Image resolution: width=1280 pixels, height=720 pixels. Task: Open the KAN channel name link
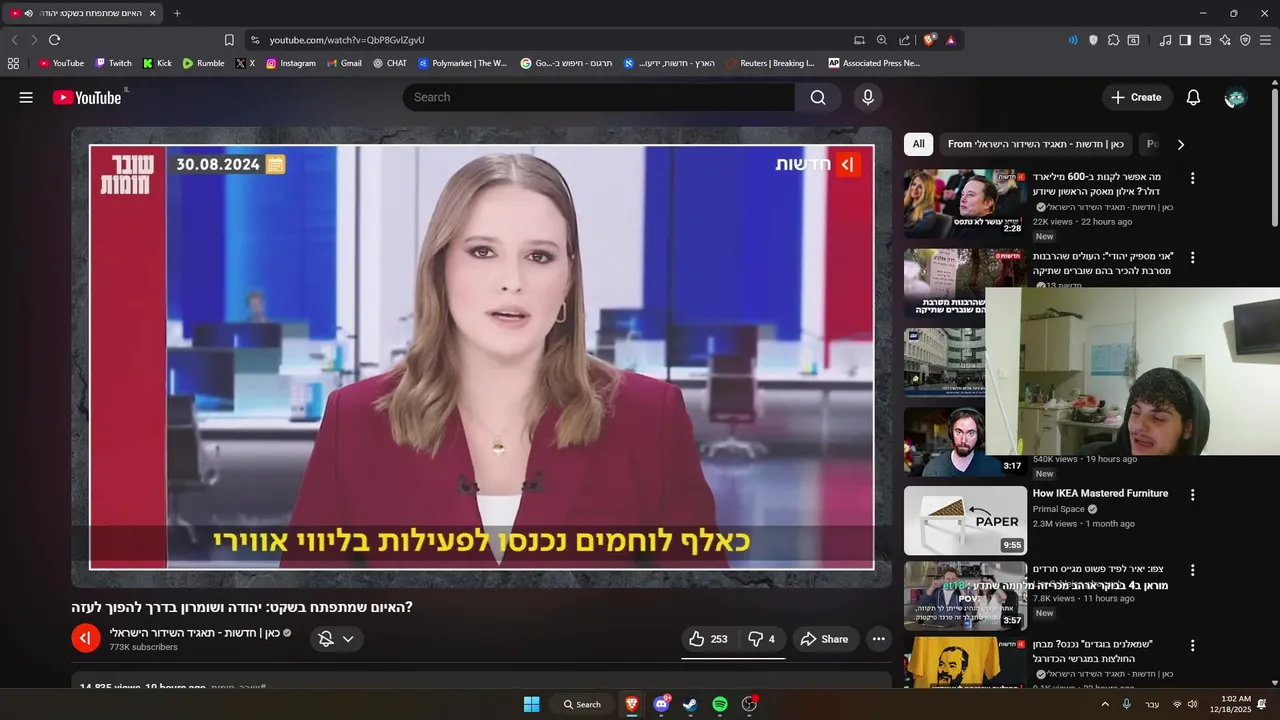point(194,632)
